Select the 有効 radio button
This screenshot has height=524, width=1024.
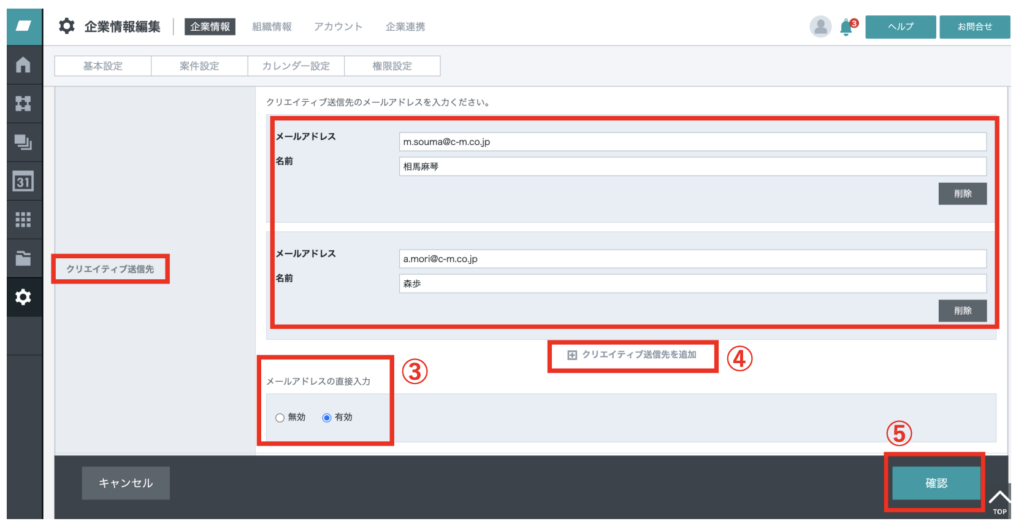click(327, 418)
